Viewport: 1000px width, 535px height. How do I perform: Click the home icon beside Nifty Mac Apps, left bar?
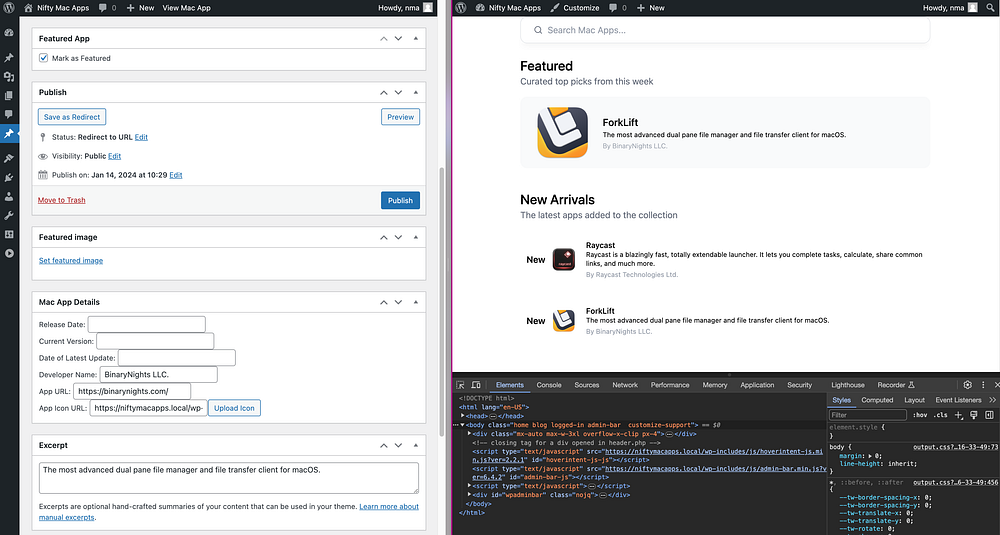[x=28, y=8]
